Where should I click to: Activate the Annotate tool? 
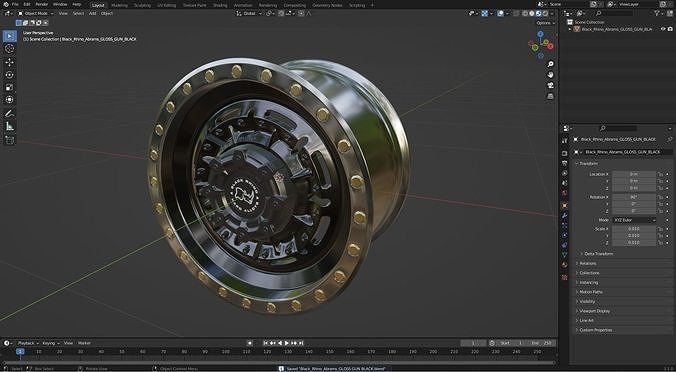pos(9,114)
